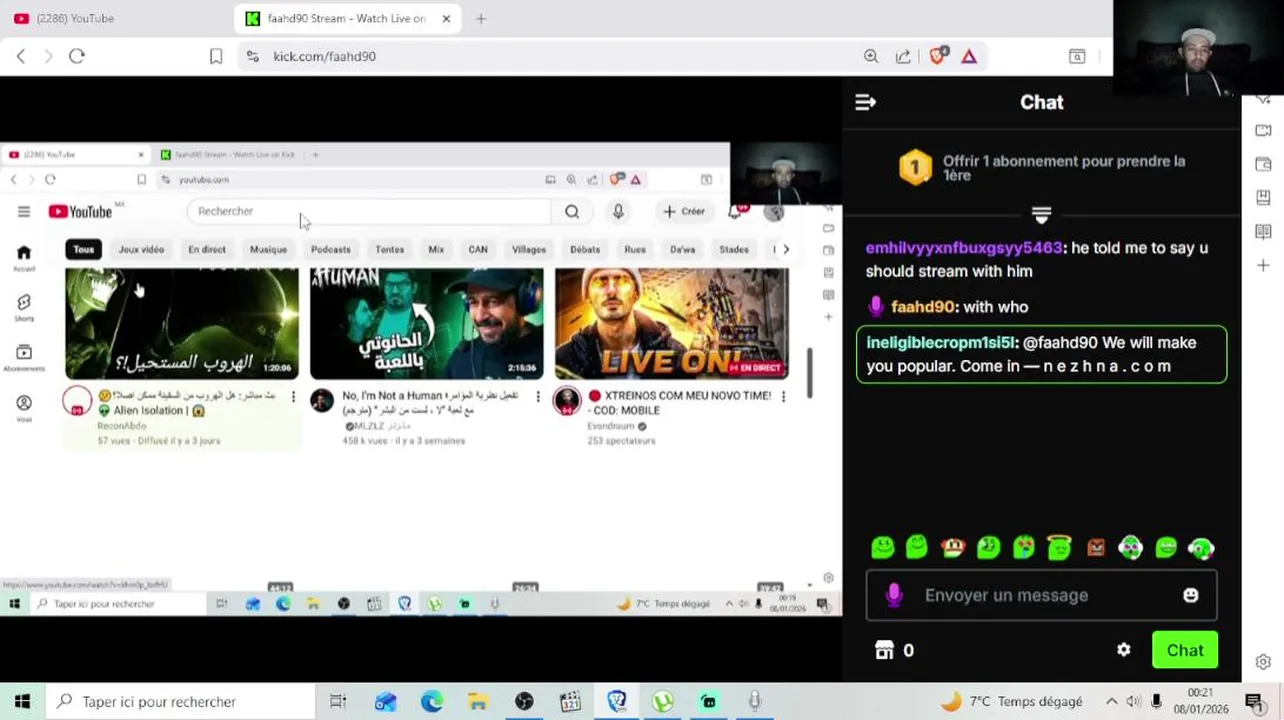
Task: Insert the second green emote
Action: [917, 547]
